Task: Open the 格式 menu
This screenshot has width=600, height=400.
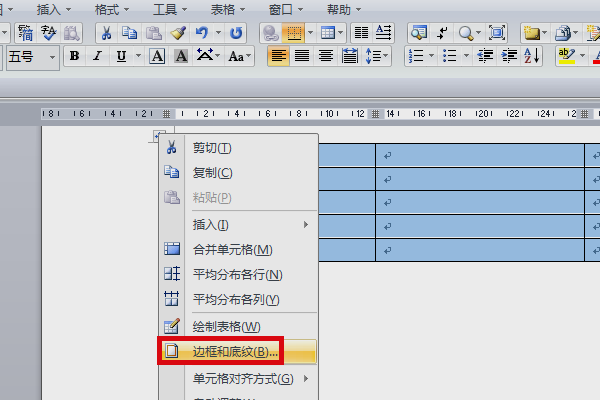Action: pos(112,10)
